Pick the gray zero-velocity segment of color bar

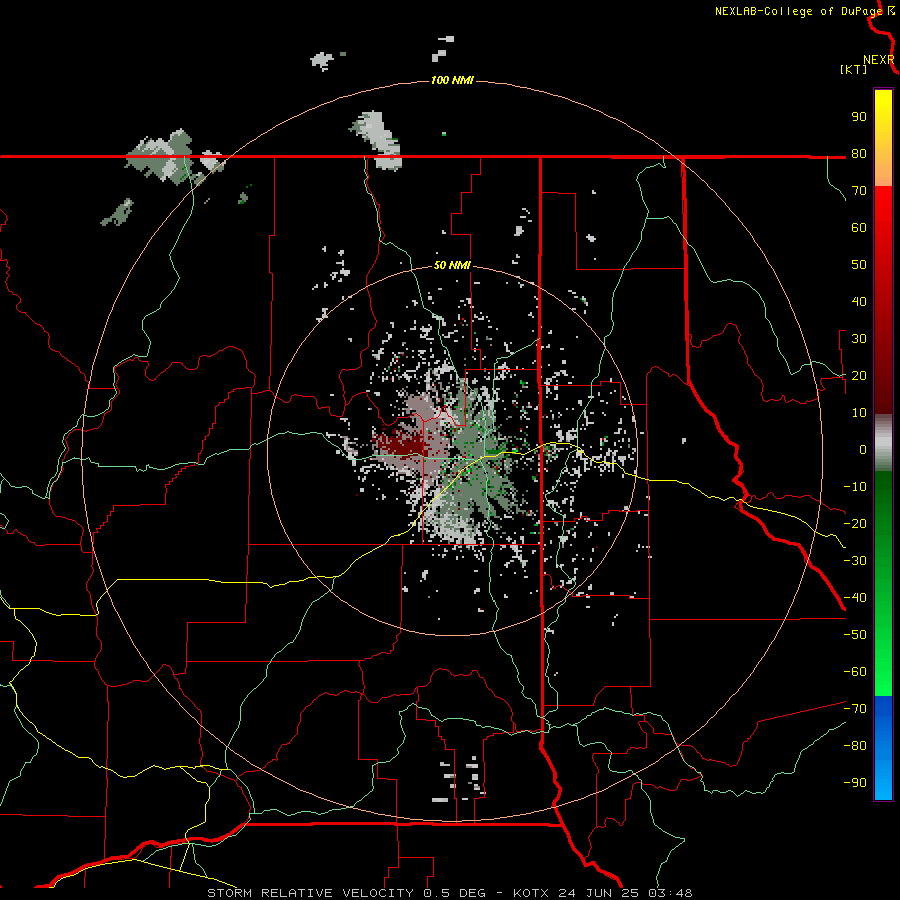883,443
